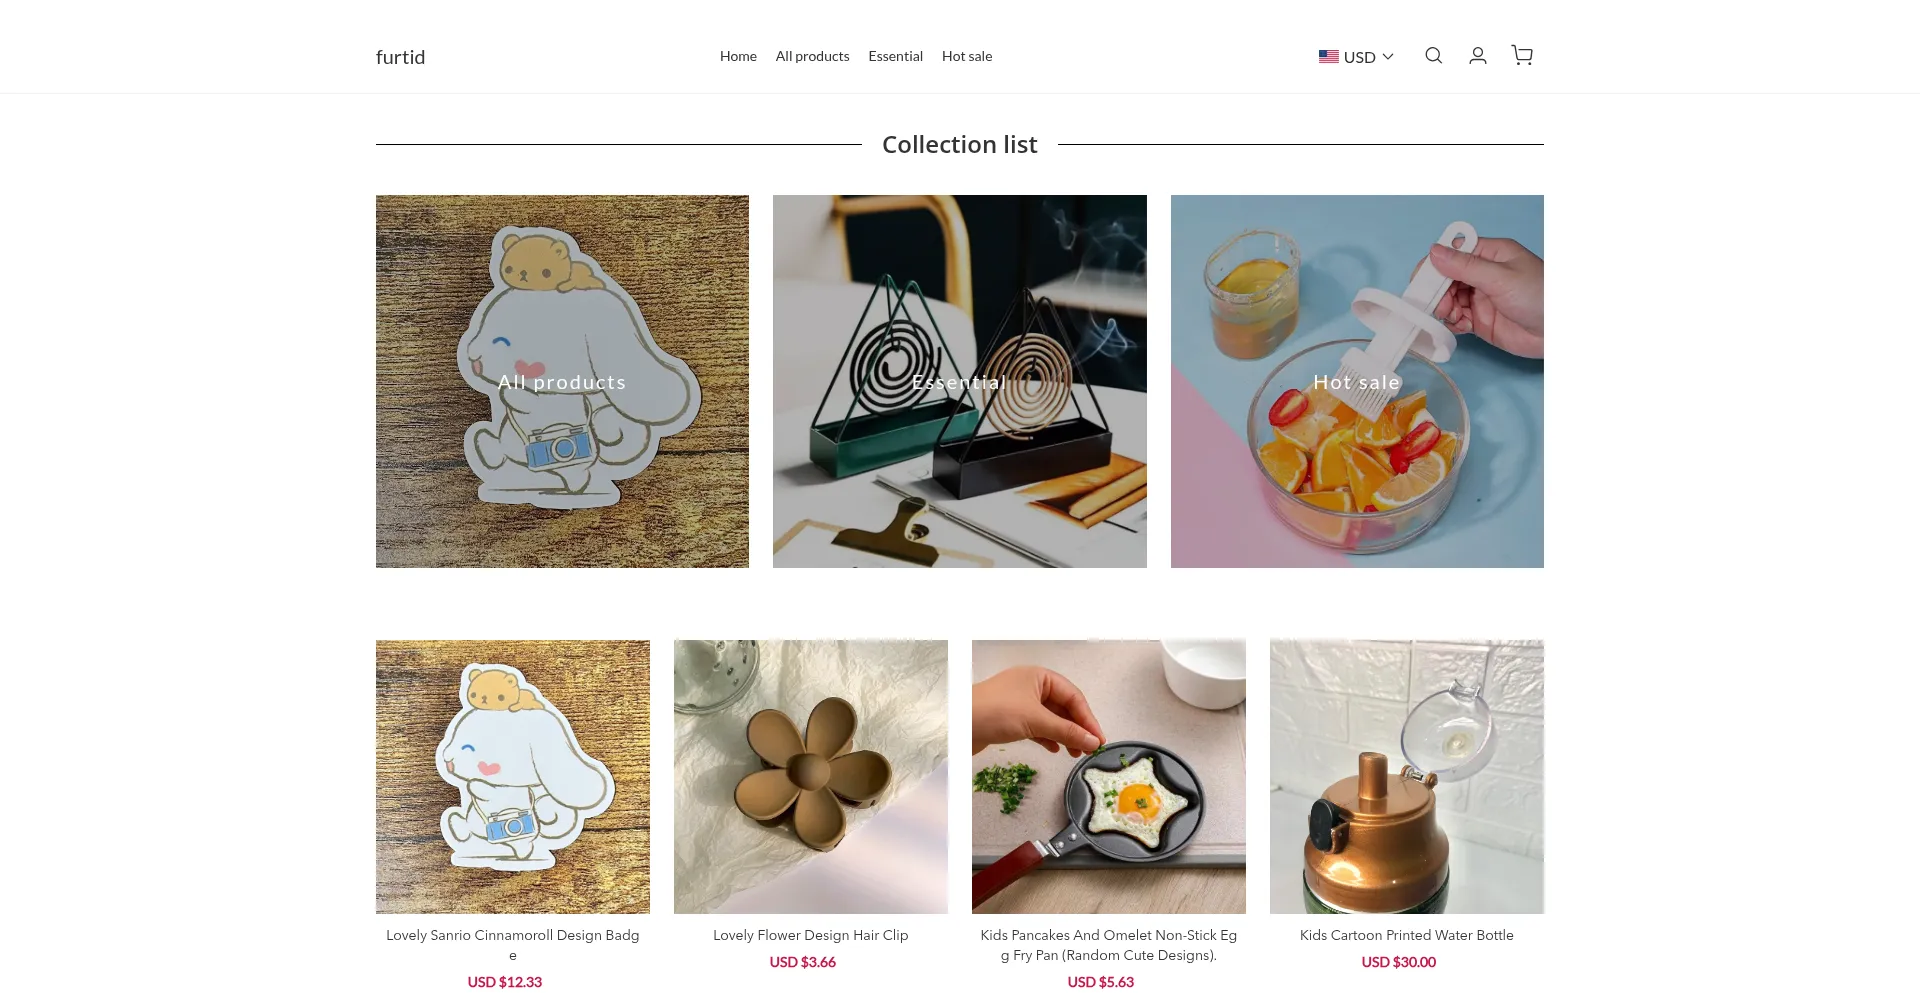View the Cinnamoroll badge product image
Screen dimensions: 1920x993
click(512, 776)
